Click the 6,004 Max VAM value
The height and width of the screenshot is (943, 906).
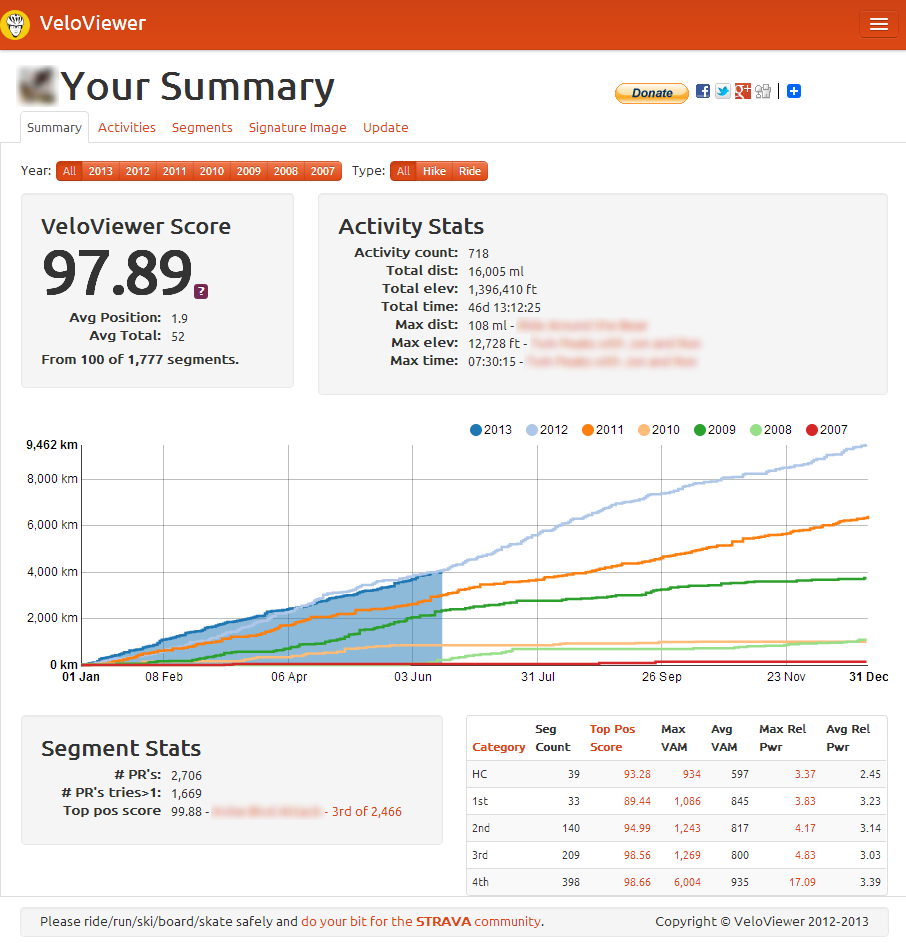tap(687, 882)
